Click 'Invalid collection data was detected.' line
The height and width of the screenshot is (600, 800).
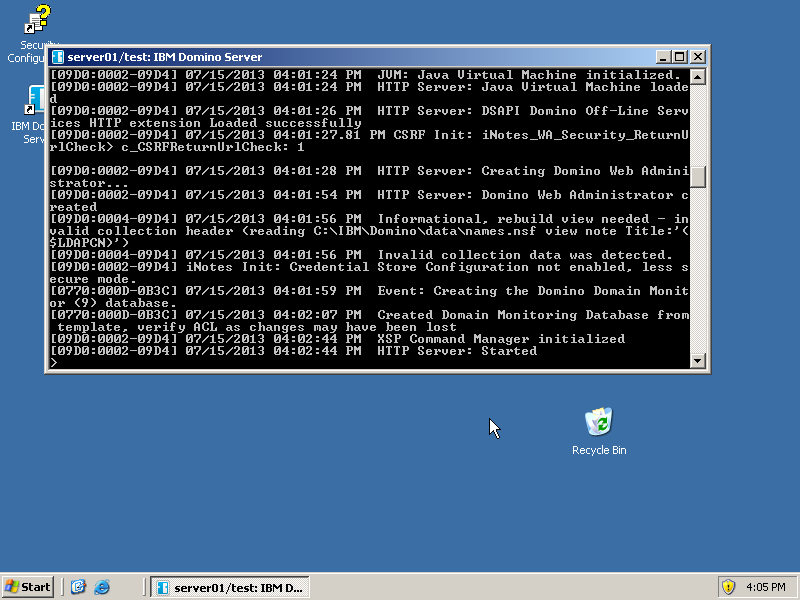point(361,255)
